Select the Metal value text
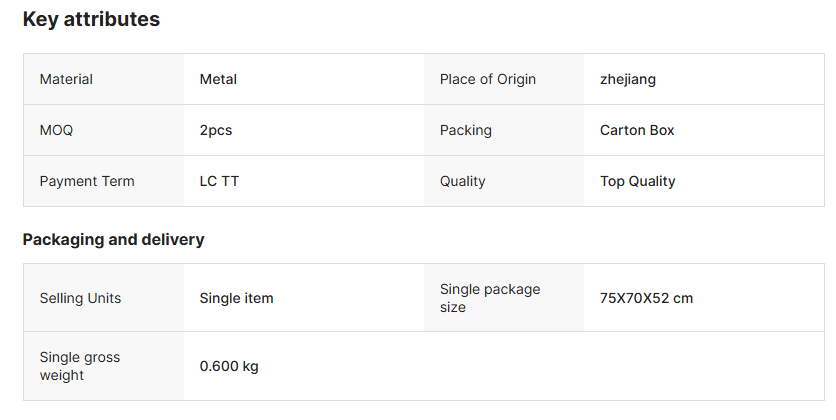The height and width of the screenshot is (420, 836). click(x=218, y=79)
